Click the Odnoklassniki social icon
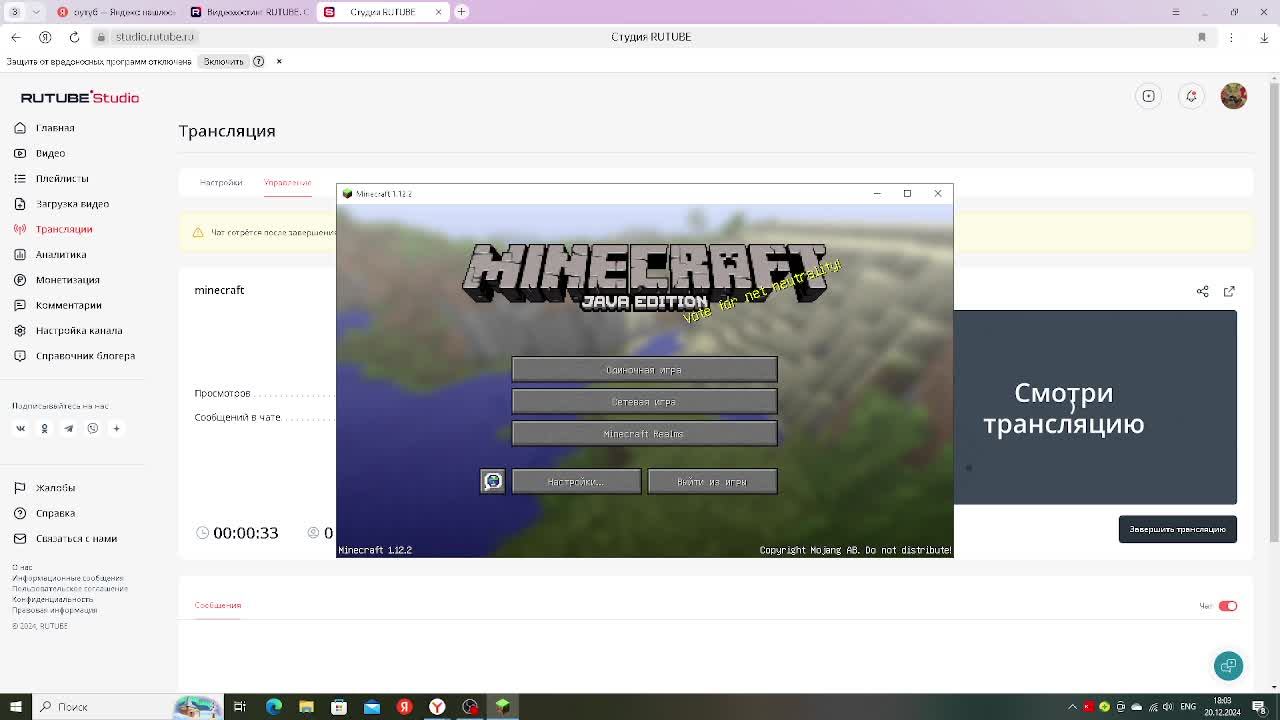Image resolution: width=1280 pixels, height=720 pixels. (x=44, y=428)
